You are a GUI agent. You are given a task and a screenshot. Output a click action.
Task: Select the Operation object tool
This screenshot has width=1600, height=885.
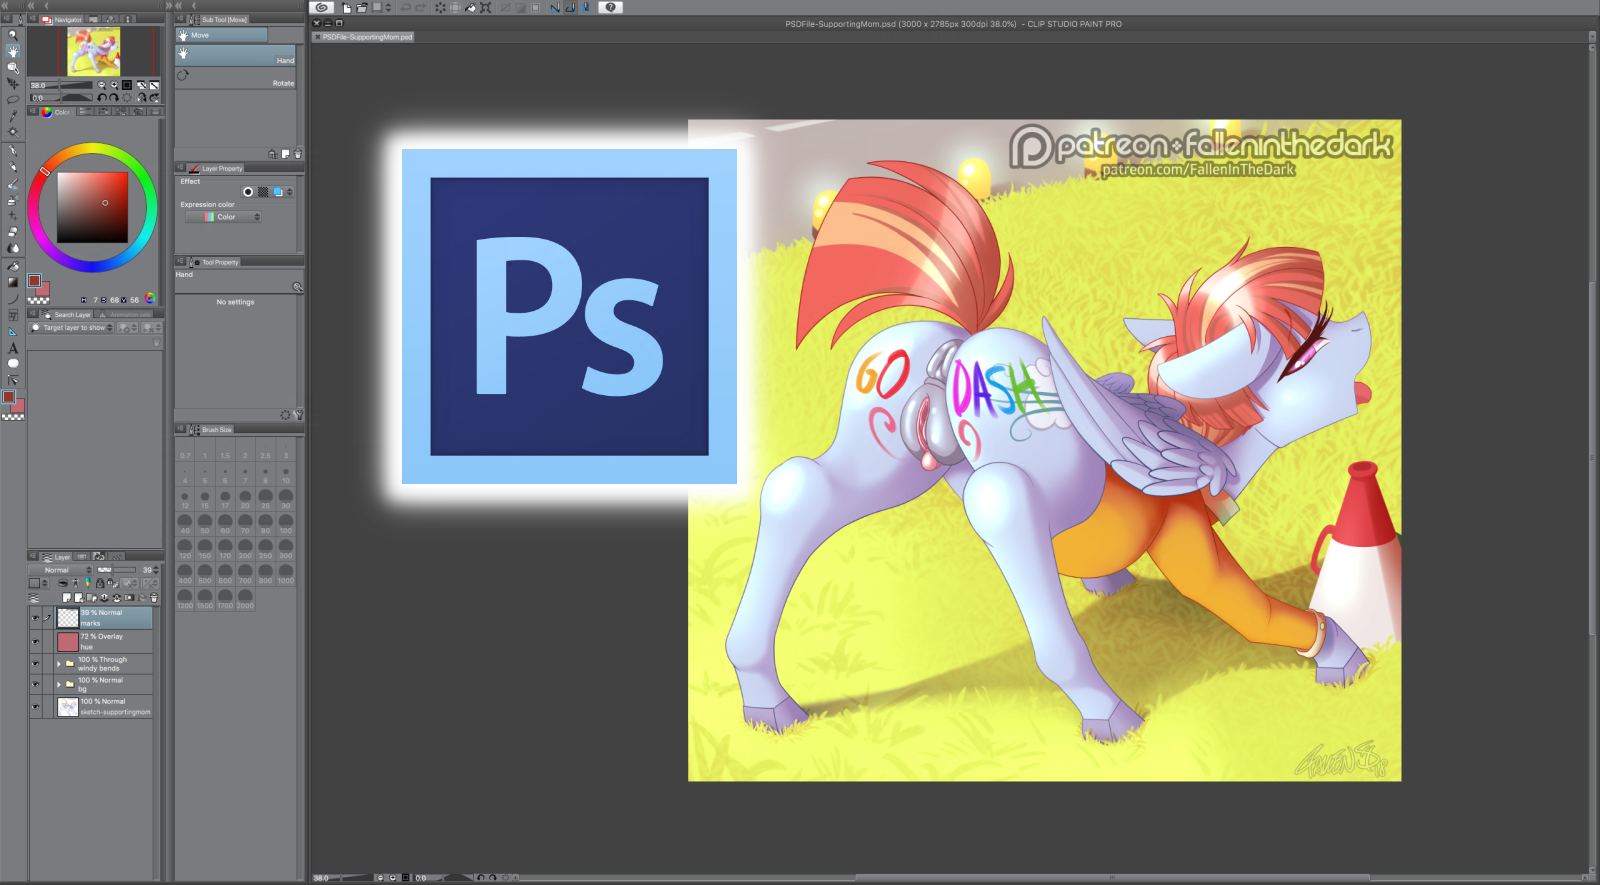(x=13, y=68)
